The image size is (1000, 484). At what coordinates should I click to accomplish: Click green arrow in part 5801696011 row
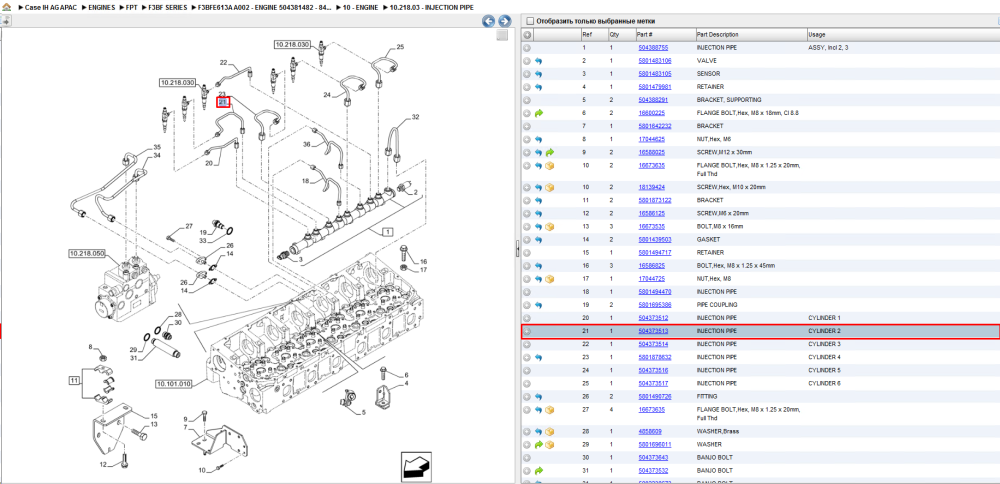(x=538, y=444)
